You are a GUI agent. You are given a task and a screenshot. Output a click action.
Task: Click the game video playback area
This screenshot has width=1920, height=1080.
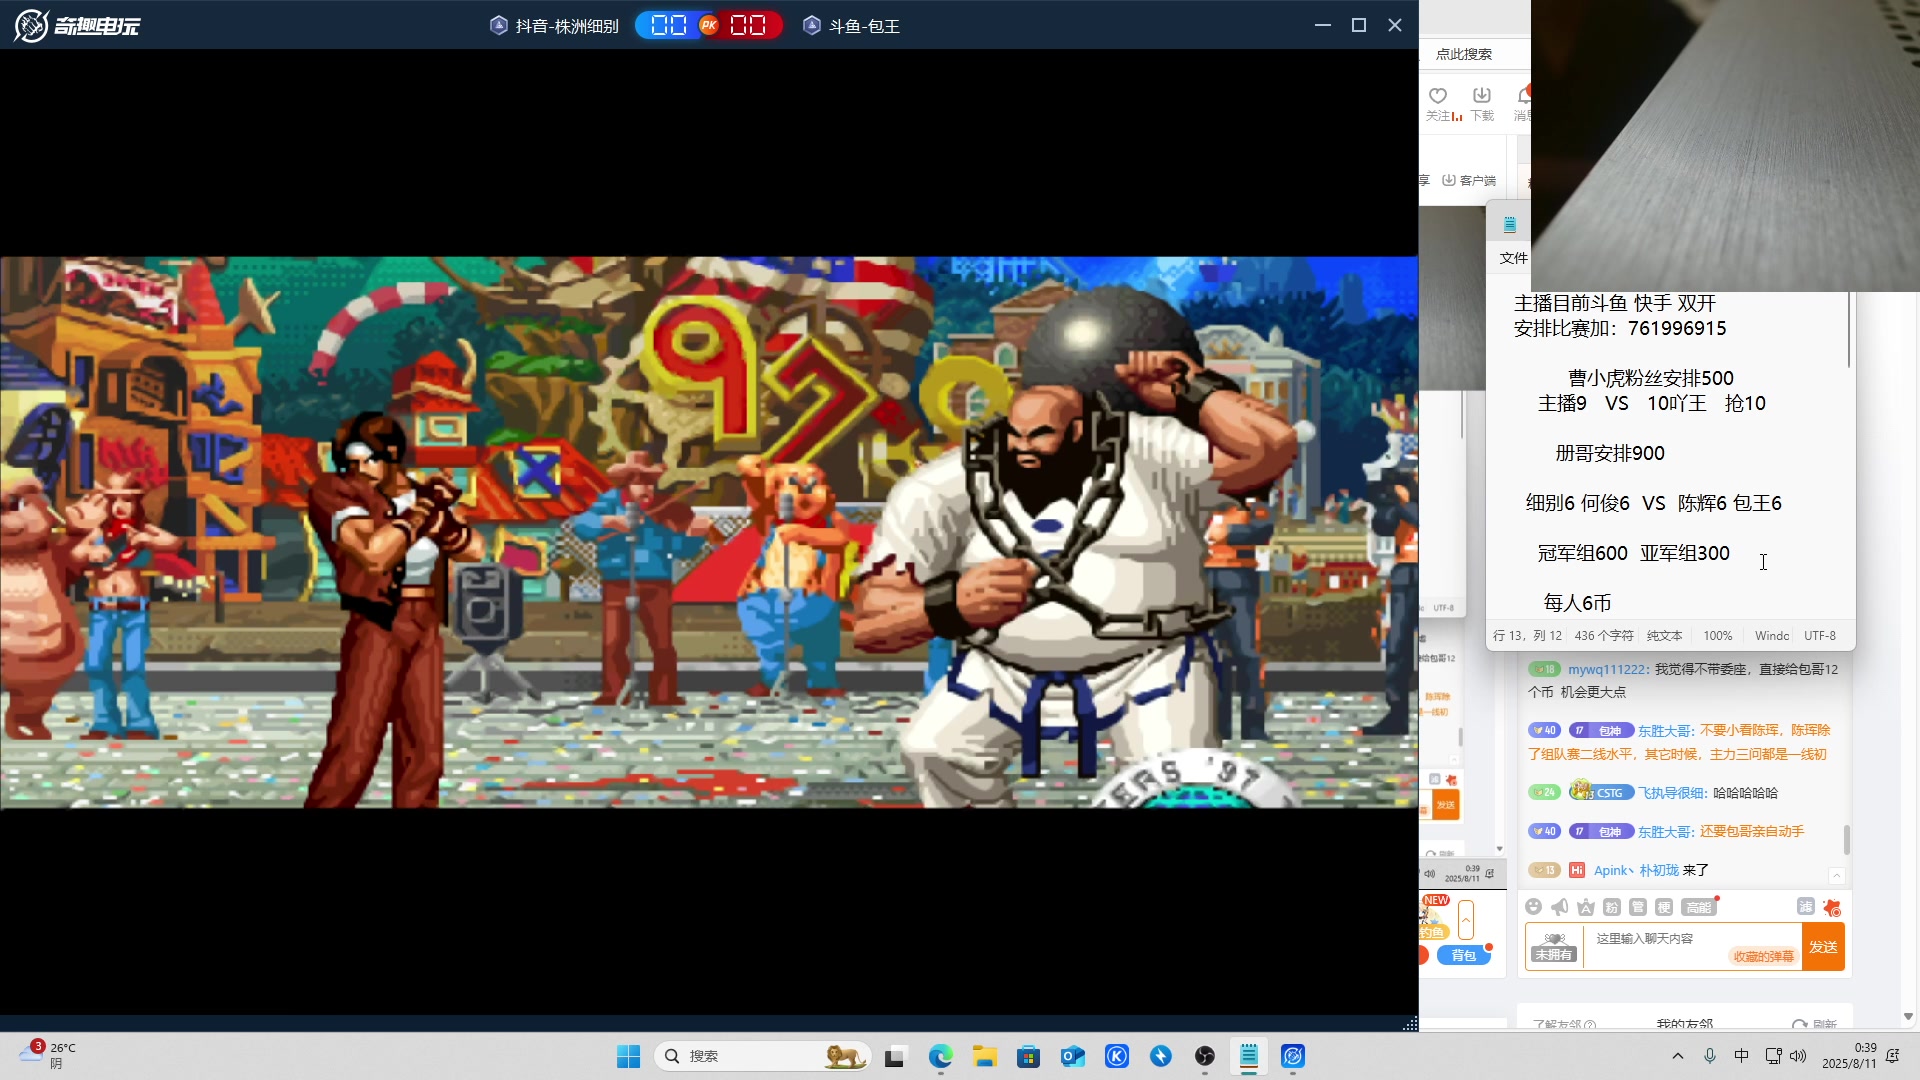[709, 532]
